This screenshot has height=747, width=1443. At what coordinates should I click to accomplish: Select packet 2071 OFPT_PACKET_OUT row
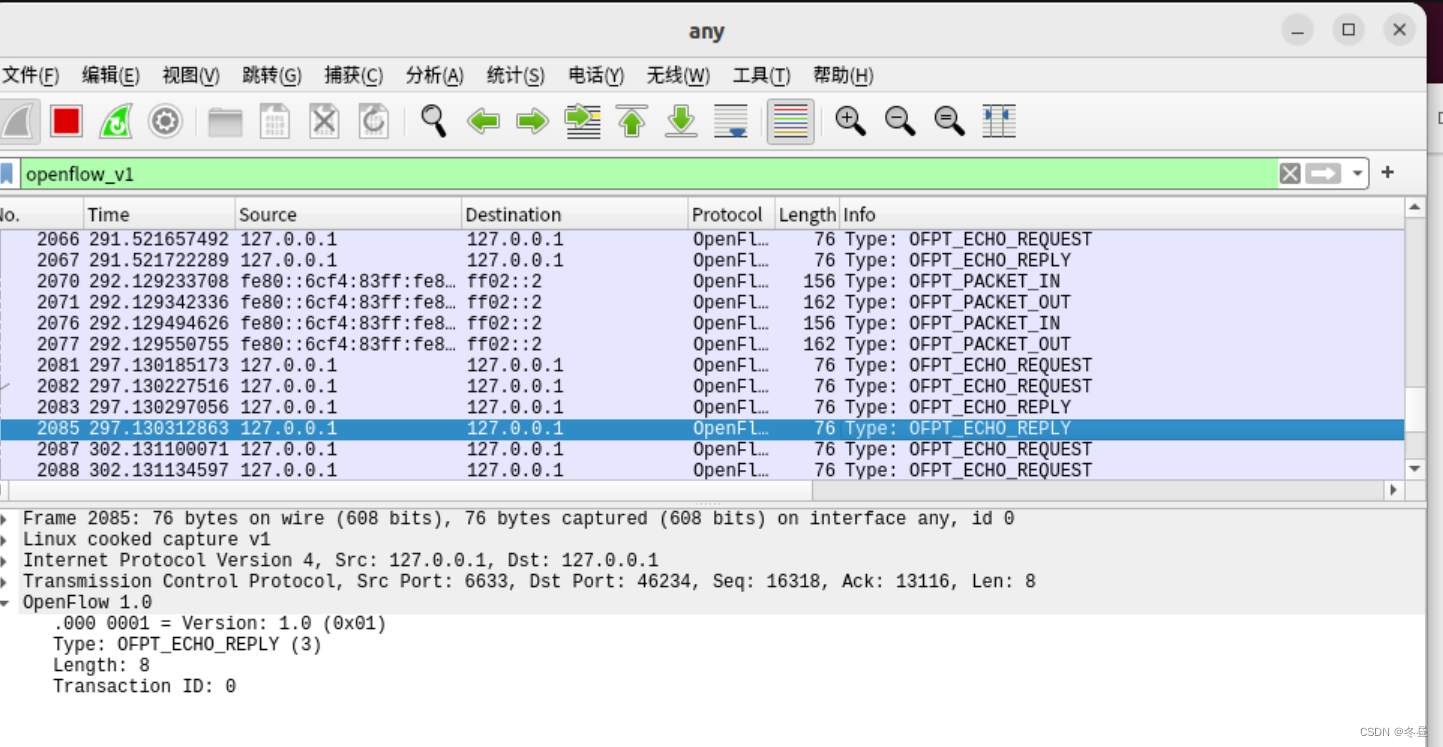tap(702, 303)
